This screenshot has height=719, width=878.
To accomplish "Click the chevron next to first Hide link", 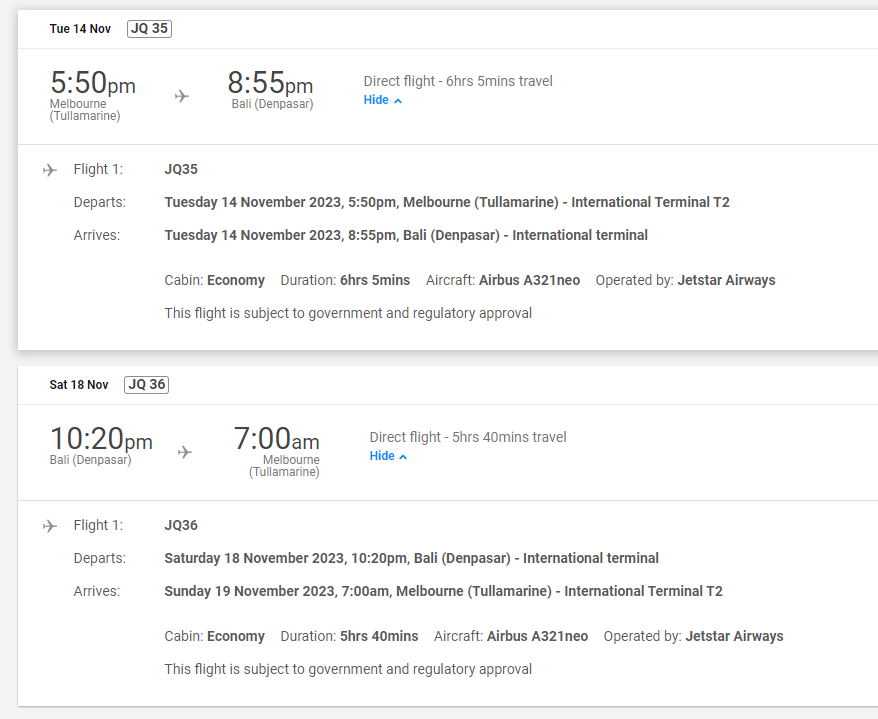I will coord(398,101).
